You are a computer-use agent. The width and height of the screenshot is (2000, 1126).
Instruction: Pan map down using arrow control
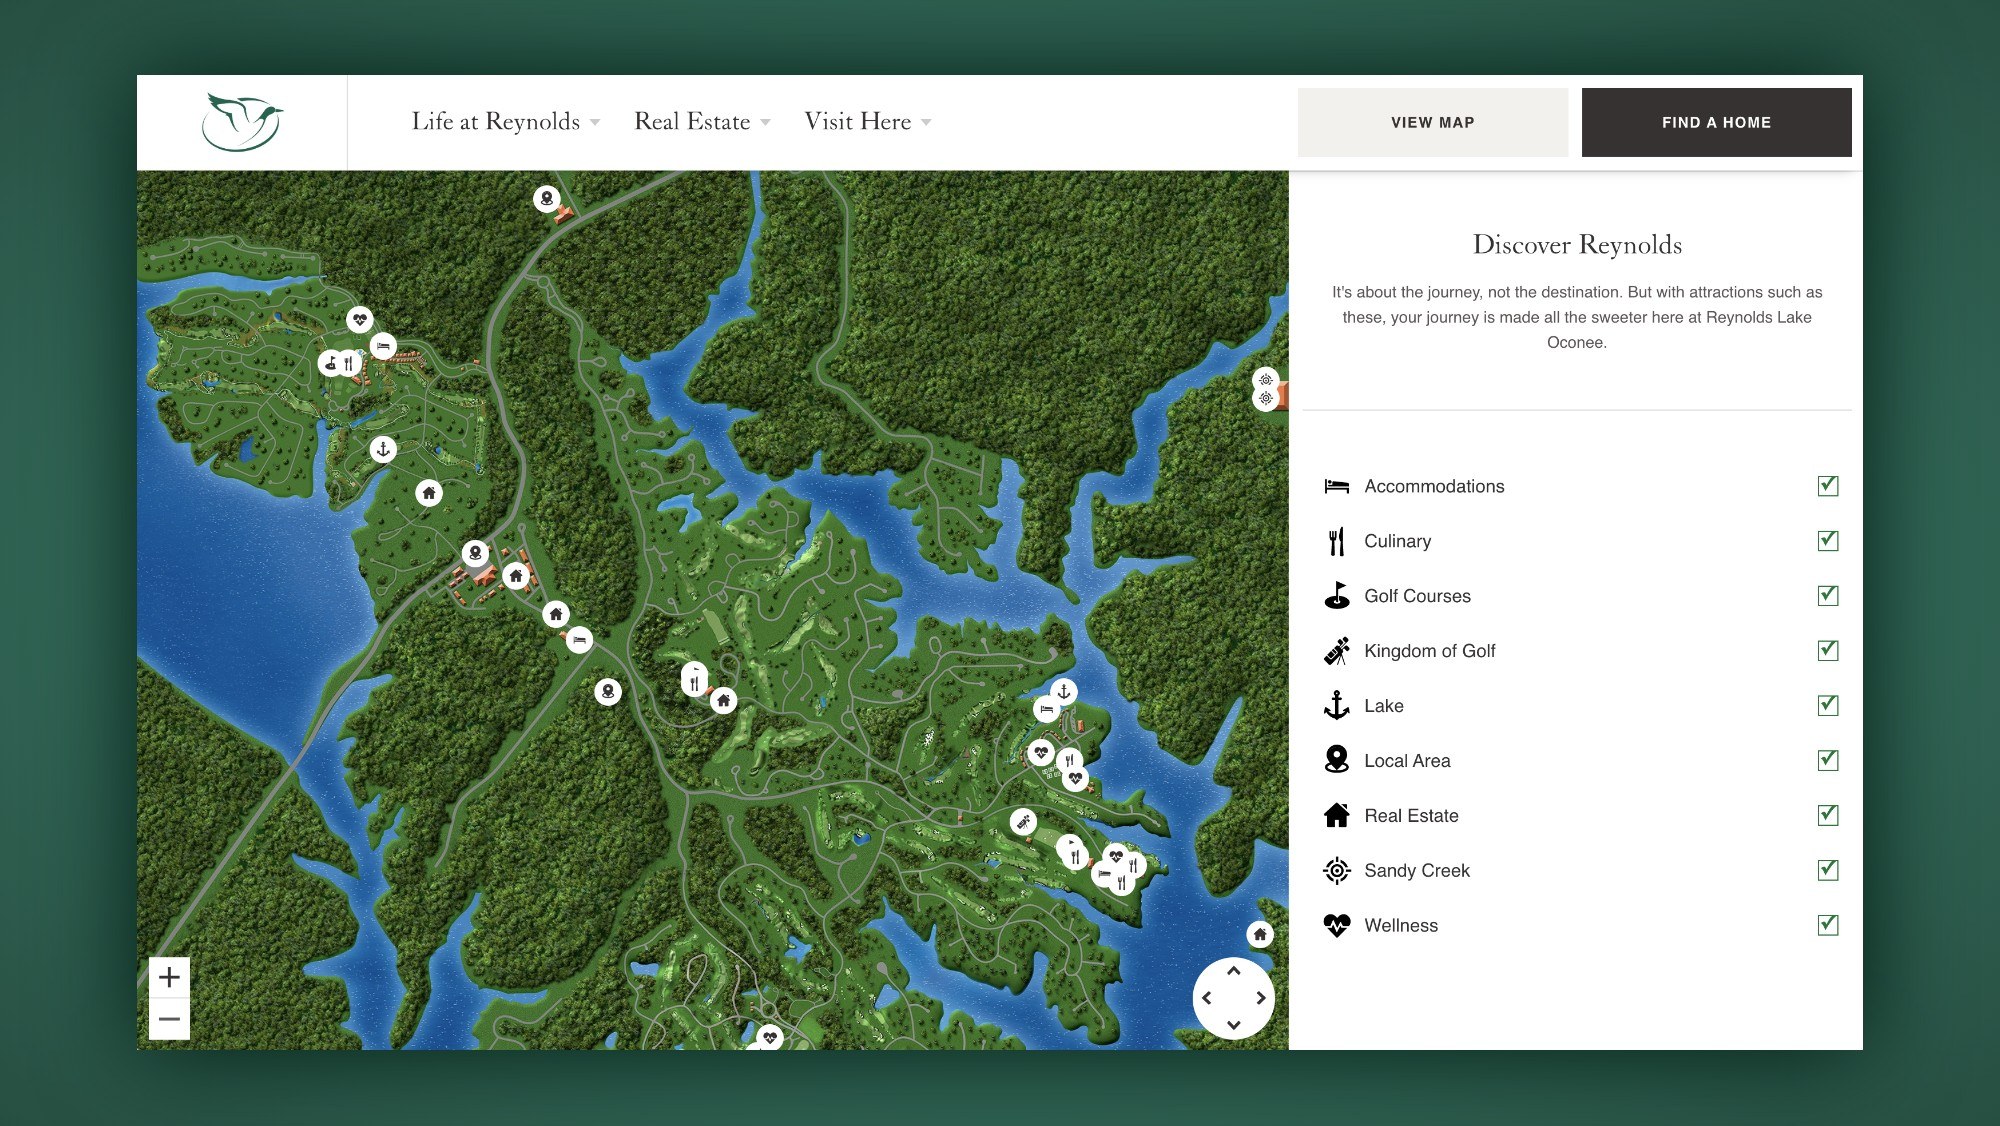[x=1234, y=1025]
